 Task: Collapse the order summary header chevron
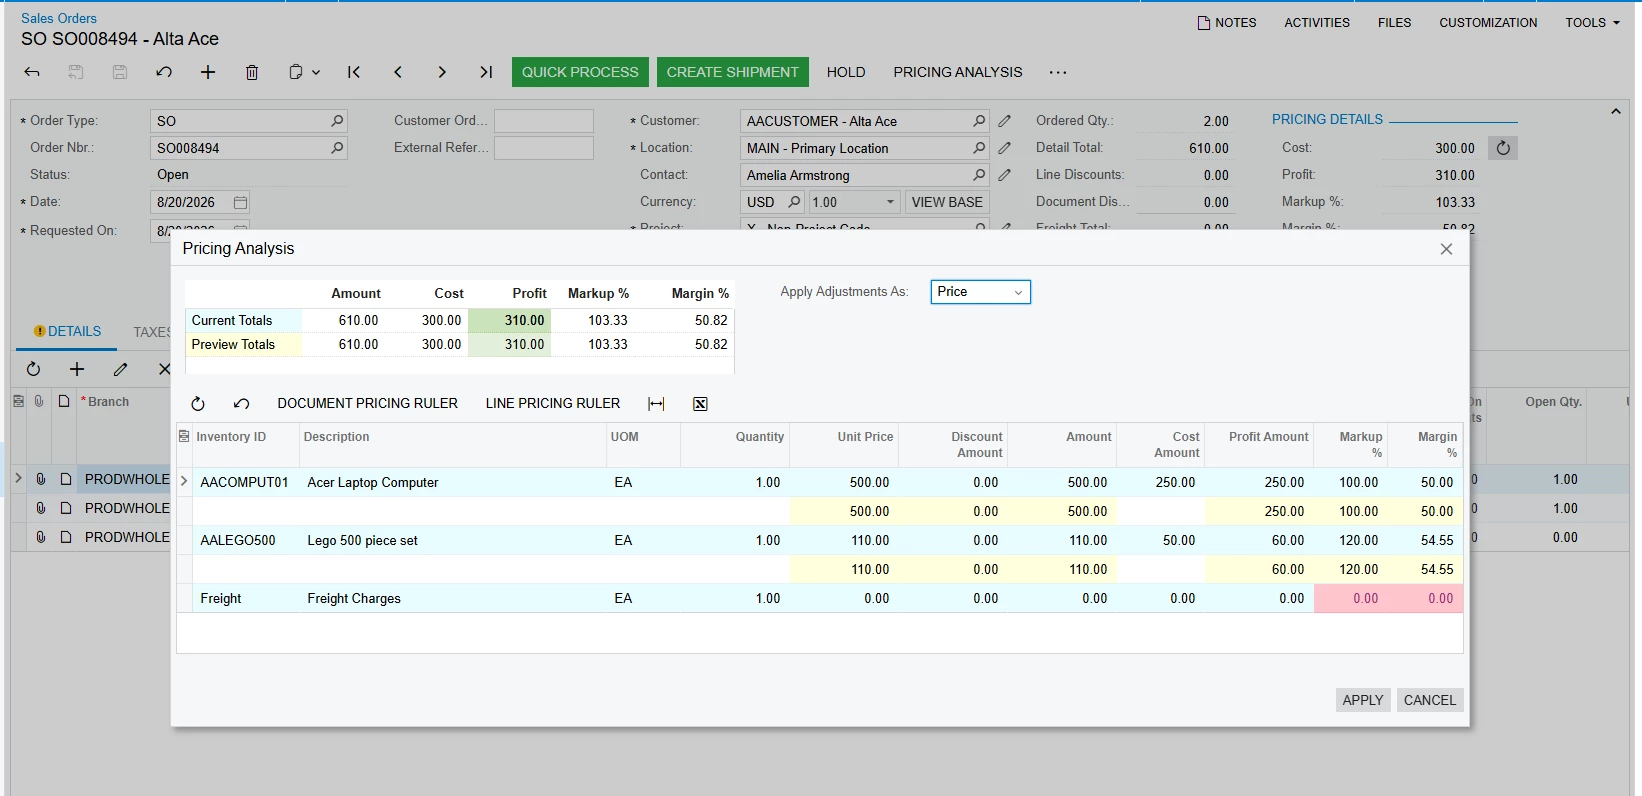coord(1616,112)
